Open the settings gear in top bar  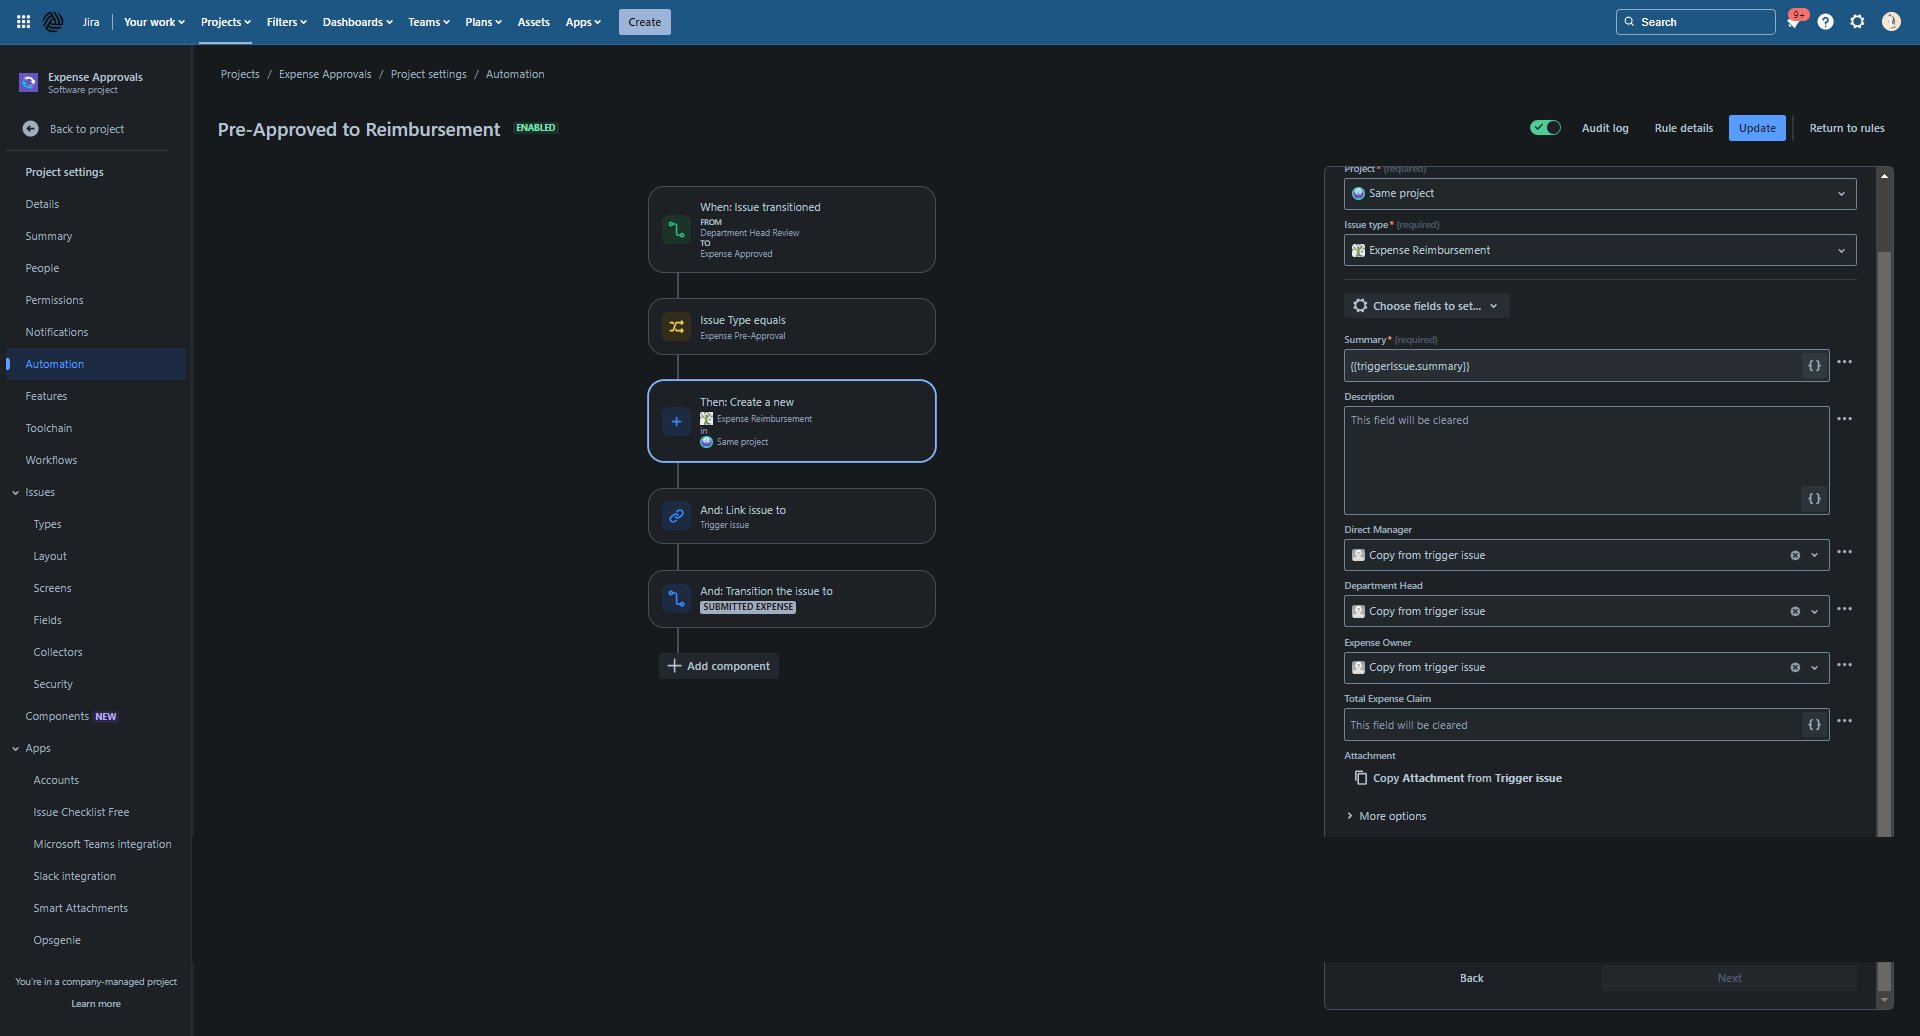(x=1858, y=22)
